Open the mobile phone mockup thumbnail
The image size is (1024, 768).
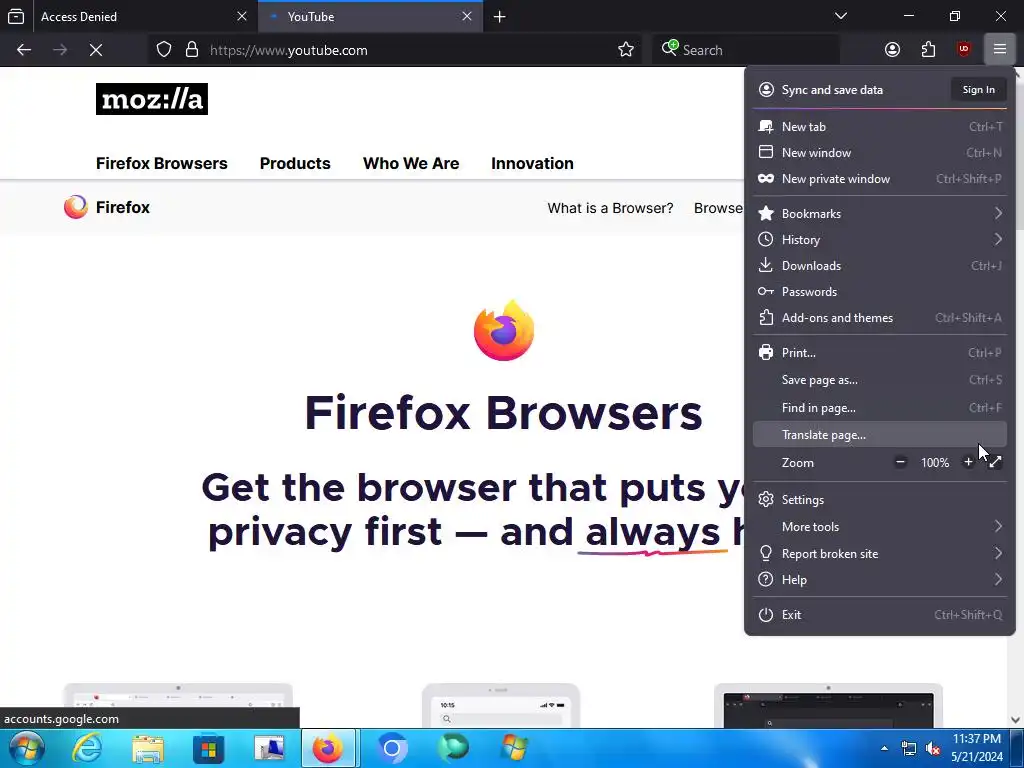tap(501, 705)
